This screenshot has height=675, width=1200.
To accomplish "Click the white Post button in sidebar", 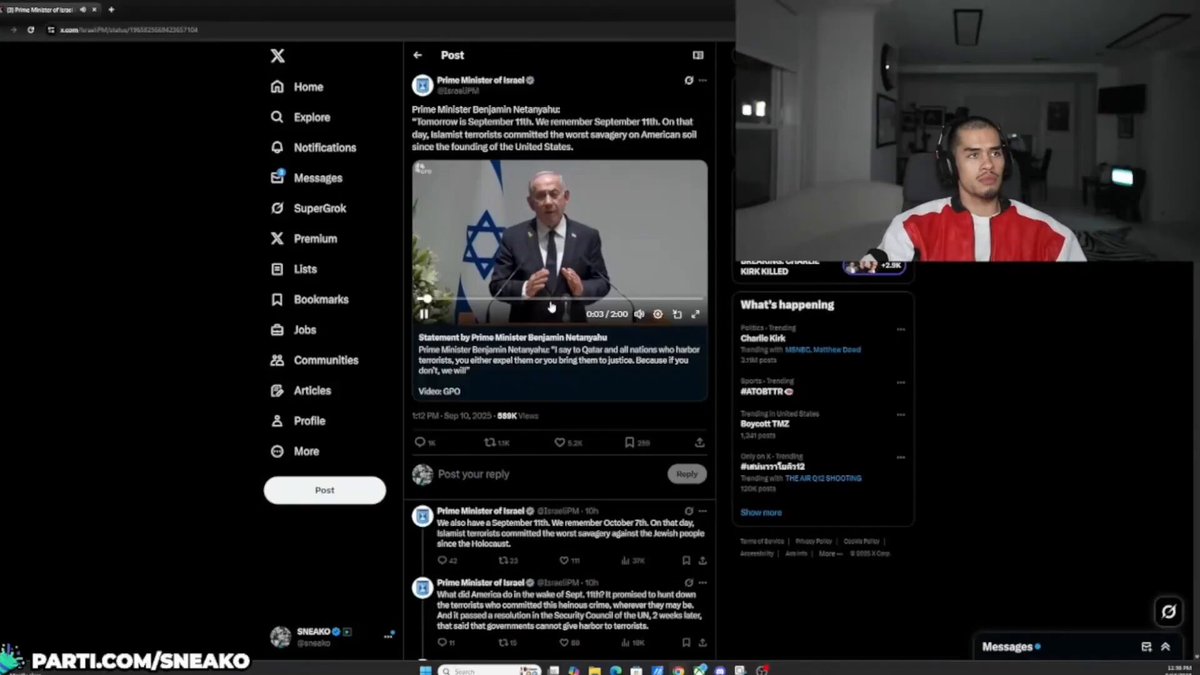I will click(x=325, y=490).
